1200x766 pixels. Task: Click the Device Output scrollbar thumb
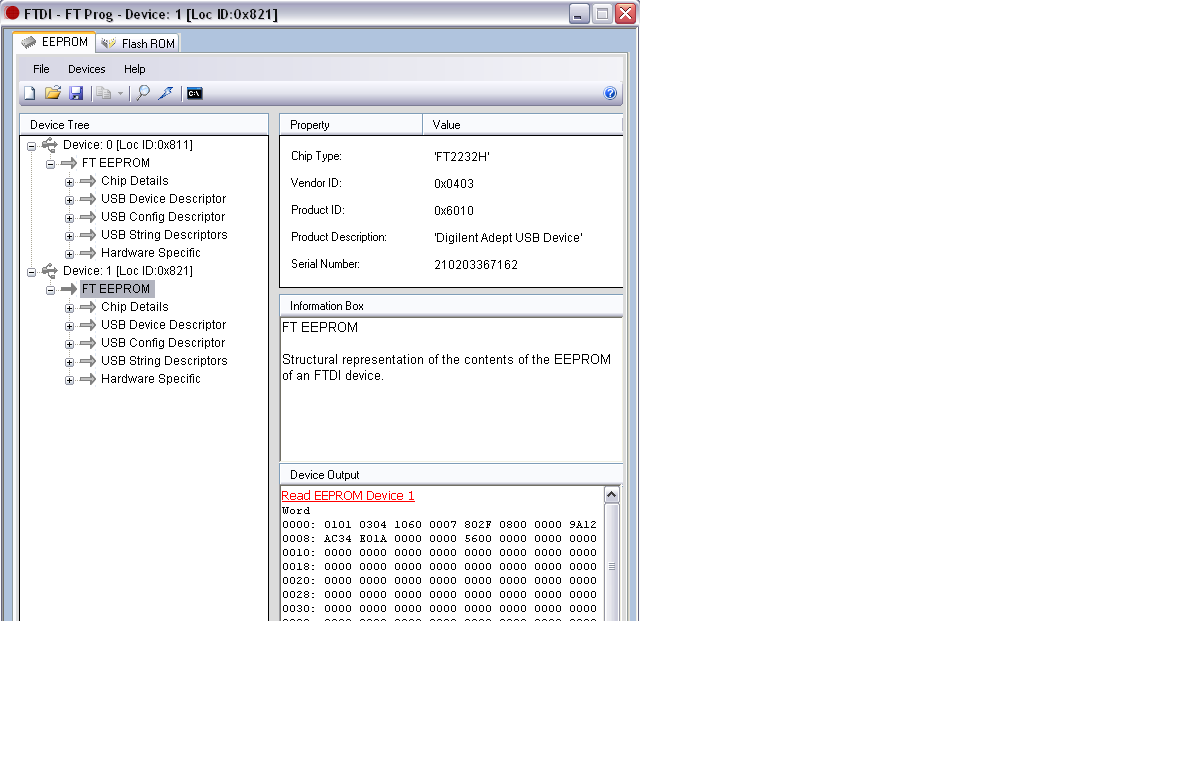pyautogui.click(x=612, y=565)
